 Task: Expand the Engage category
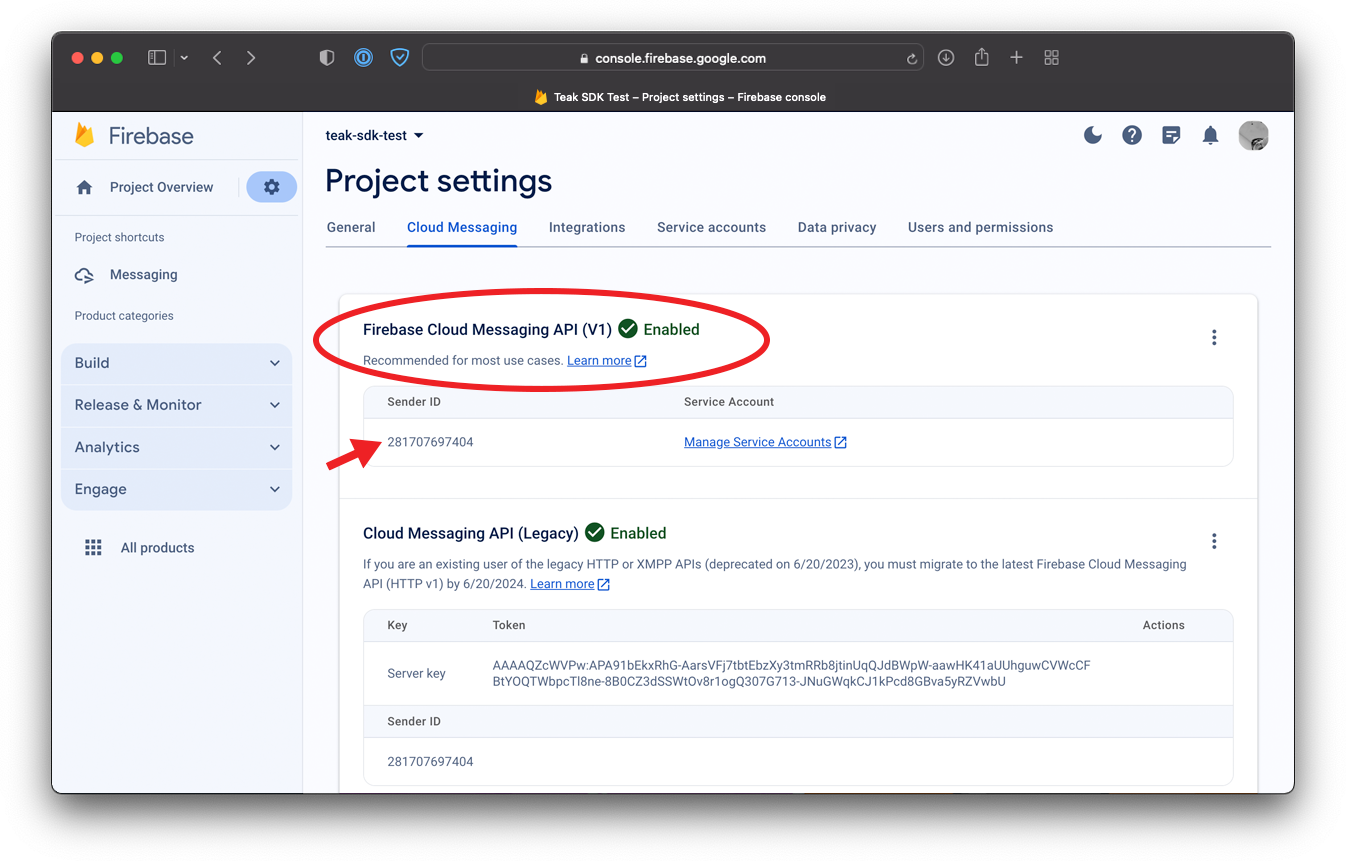click(176, 489)
